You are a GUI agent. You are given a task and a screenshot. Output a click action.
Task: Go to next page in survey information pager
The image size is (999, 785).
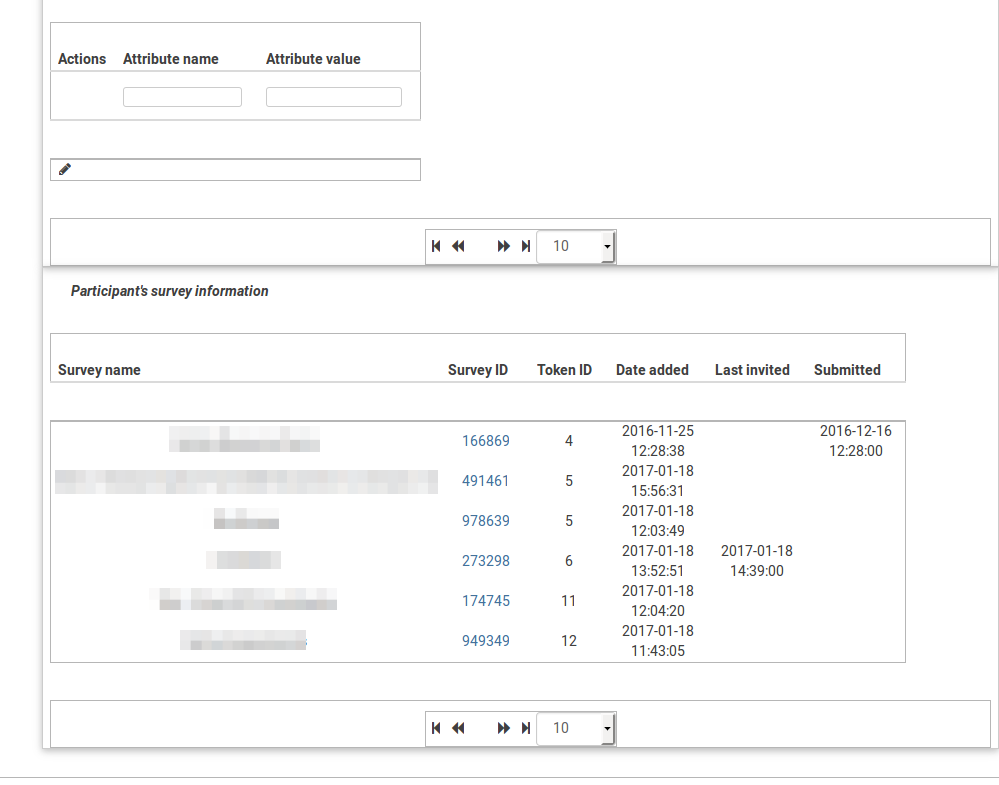pyautogui.click(x=503, y=728)
